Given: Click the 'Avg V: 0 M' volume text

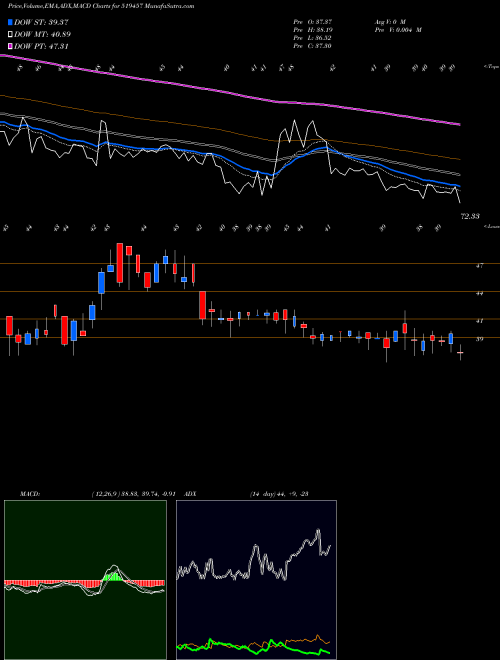Looking at the screenshot, I should coord(390,21).
